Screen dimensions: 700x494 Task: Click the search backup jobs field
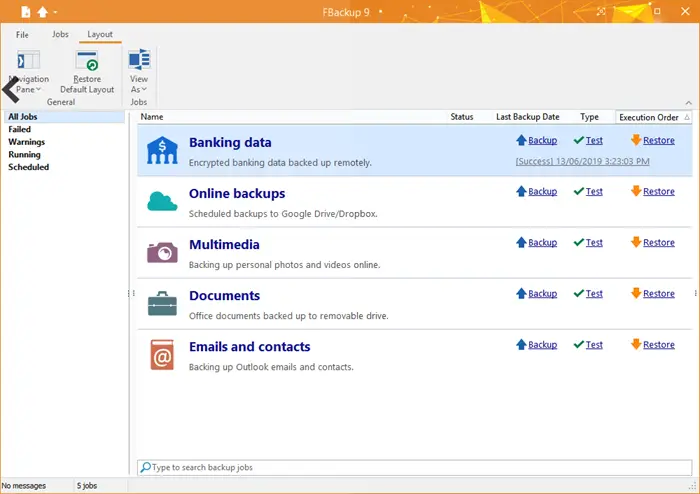(x=415, y=467)
